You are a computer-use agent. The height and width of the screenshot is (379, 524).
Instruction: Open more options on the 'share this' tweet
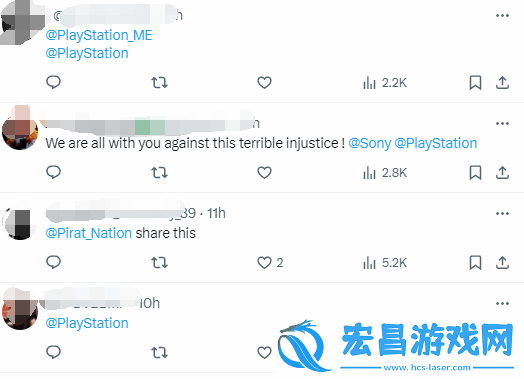coord(502,214)
